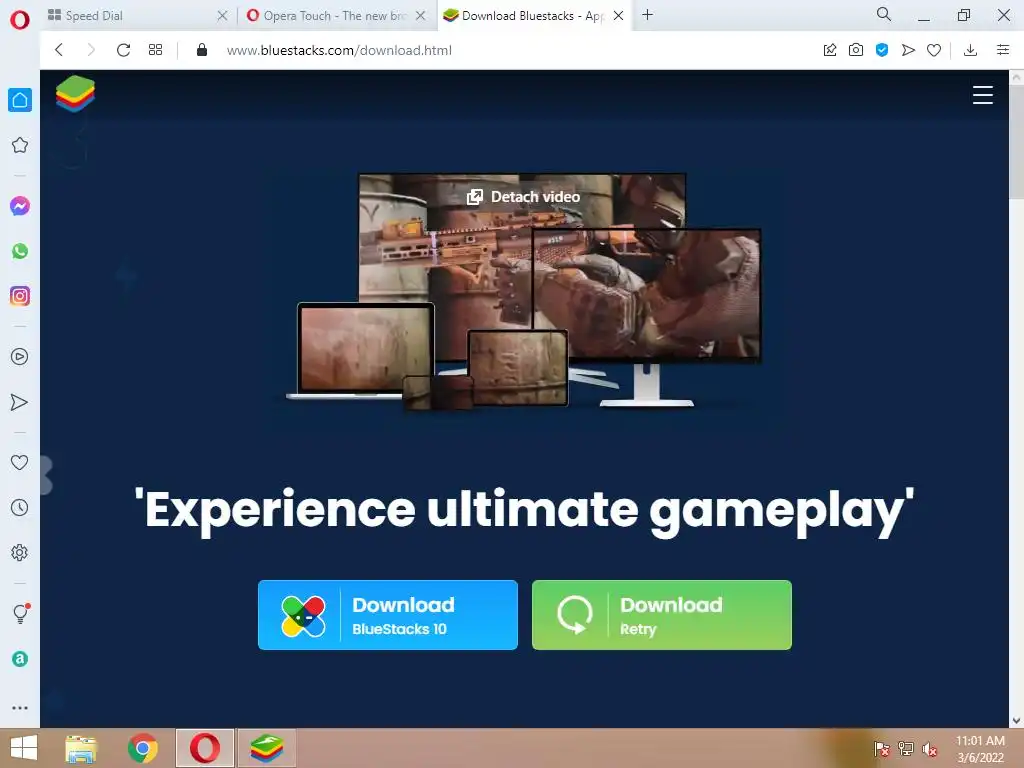Viewport: 1024px width, 768px height.
Task: Open the downloads panel
Action: [970, 50]
